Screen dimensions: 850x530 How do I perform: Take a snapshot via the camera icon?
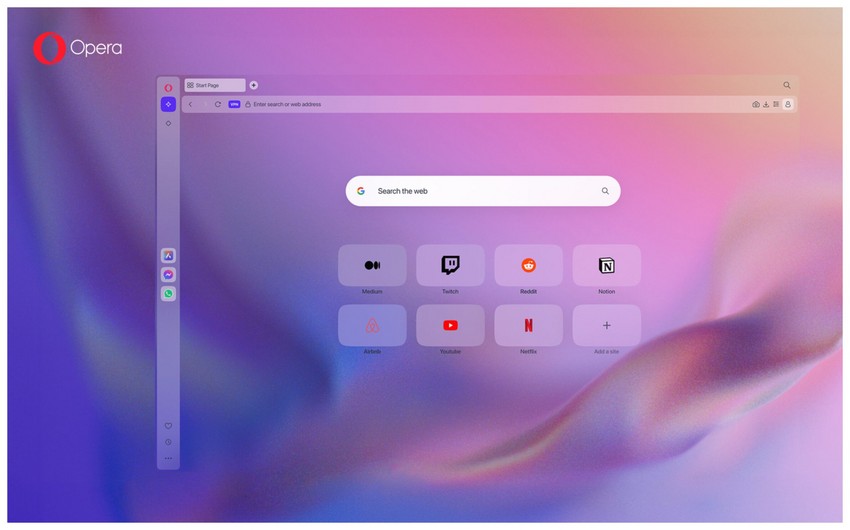click(756, 104)
